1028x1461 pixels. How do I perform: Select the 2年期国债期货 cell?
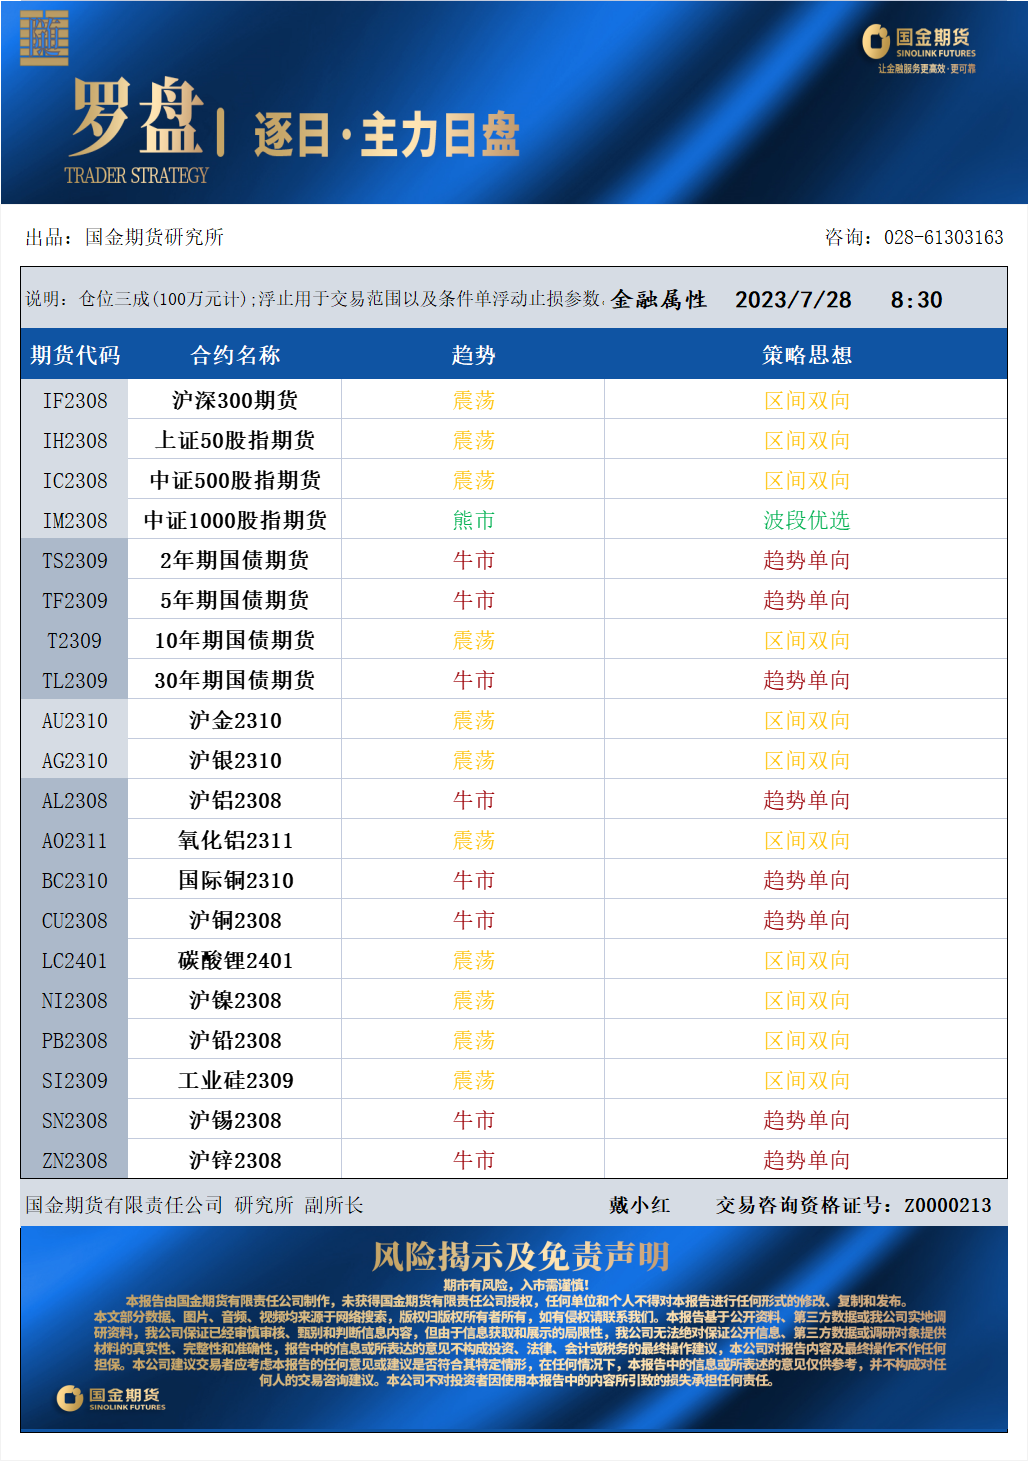click(x=235, y=560)
